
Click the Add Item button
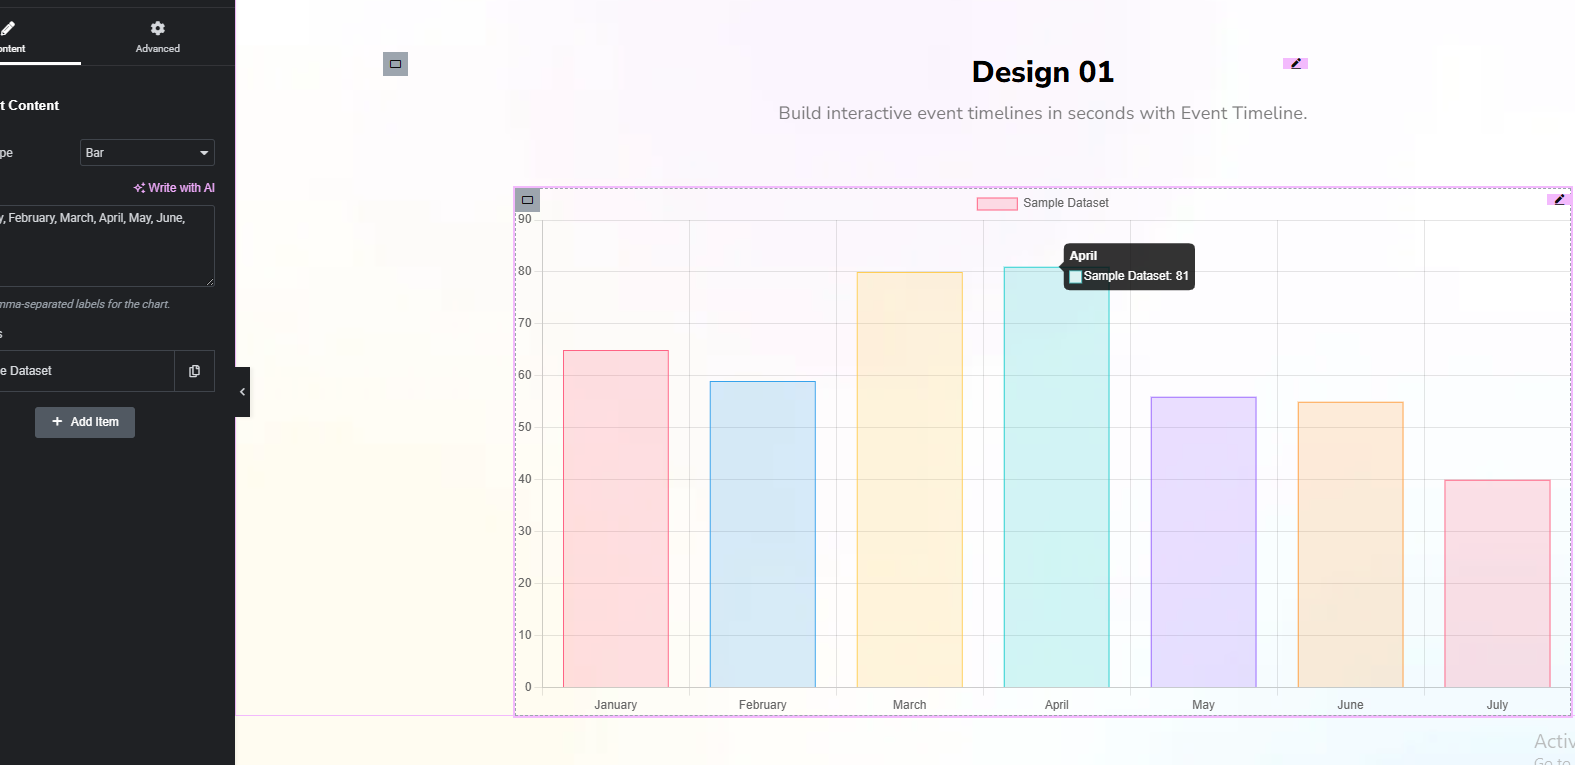pyautogui.click(x=85, y=422)
